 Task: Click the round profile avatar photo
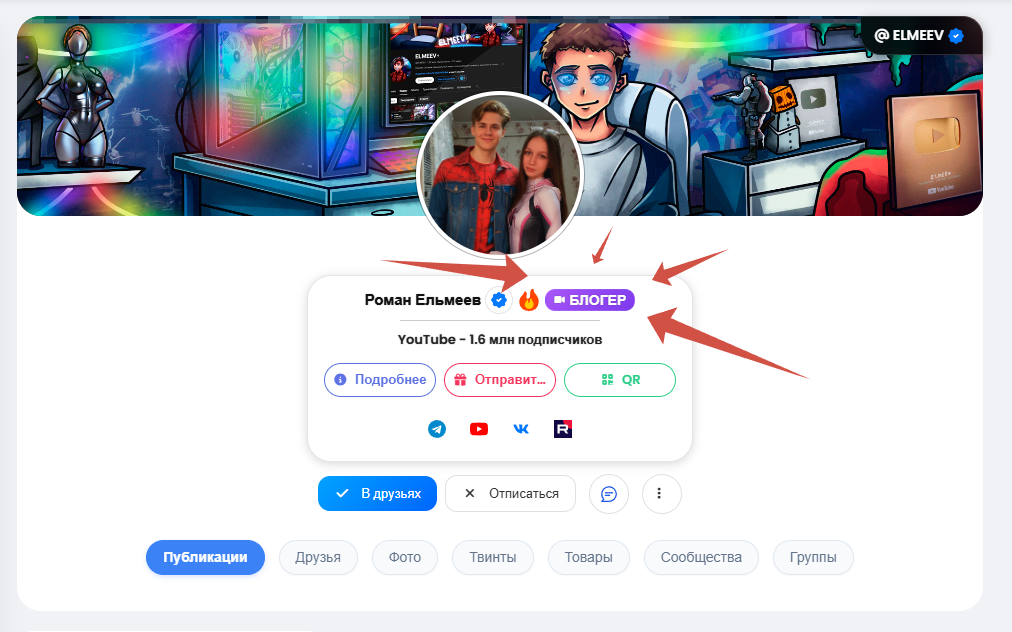click(499, 176)
